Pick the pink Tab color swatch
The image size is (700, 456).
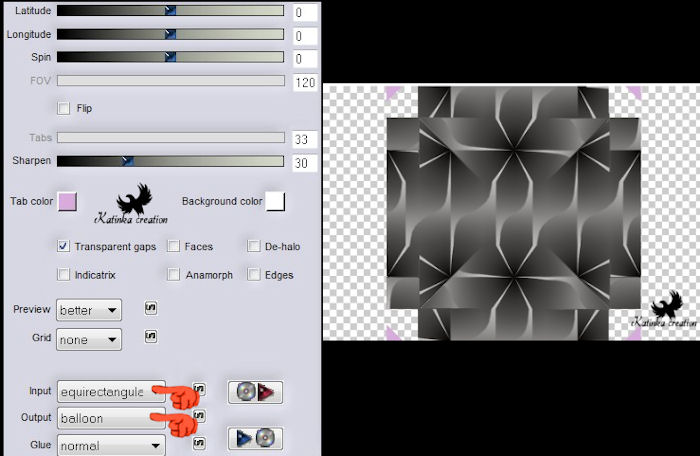click(x=68, y=202)
